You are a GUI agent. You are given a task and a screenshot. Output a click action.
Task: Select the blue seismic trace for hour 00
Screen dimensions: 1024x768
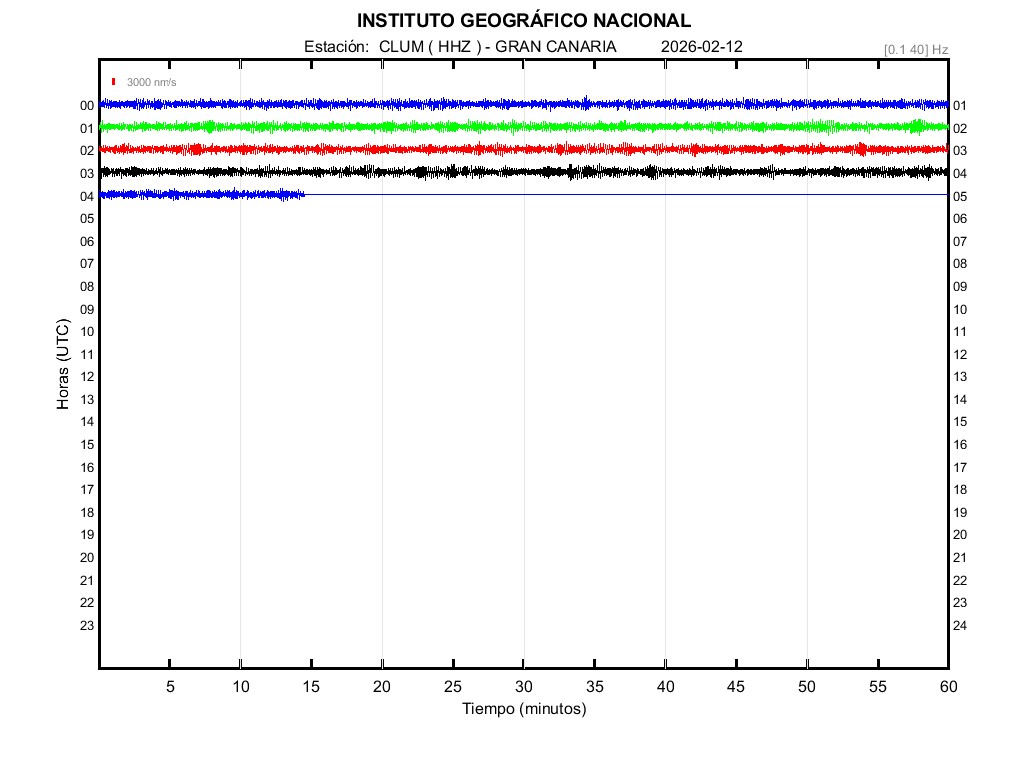click(523, 104)
